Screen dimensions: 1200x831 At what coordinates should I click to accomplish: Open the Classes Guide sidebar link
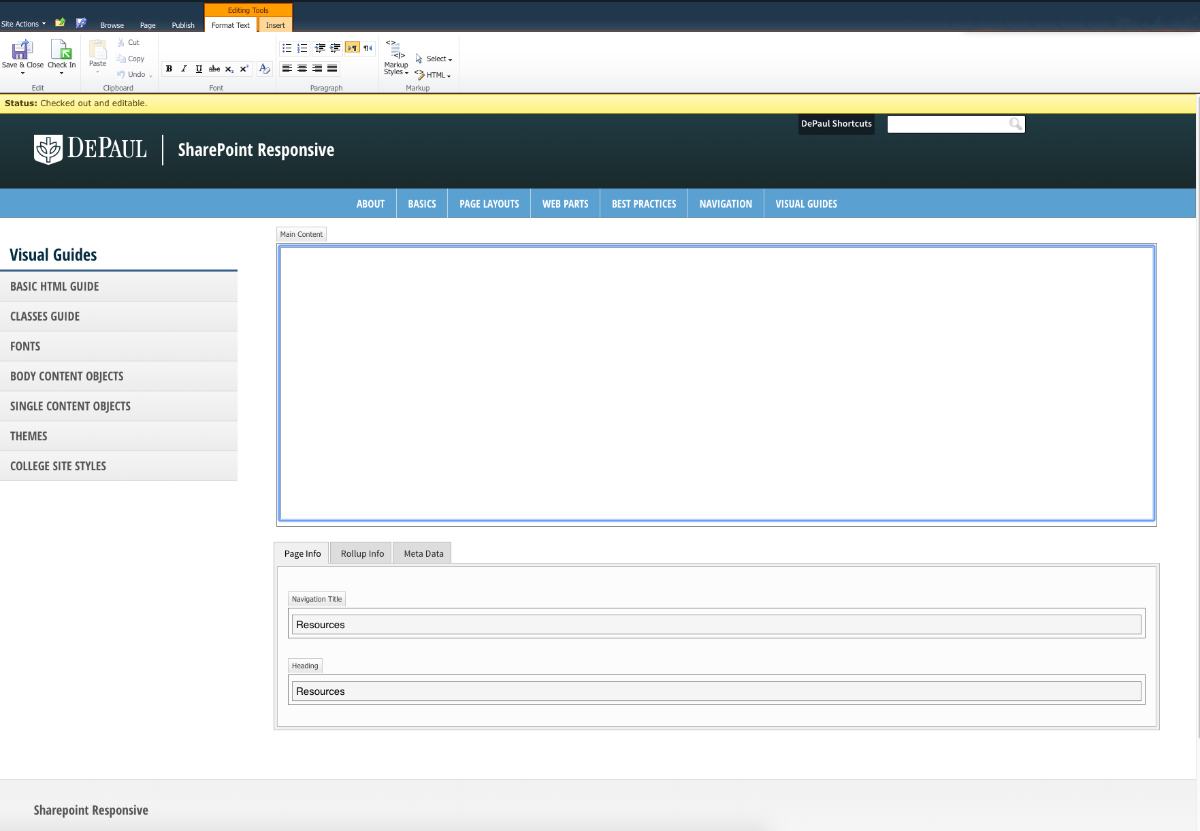click(45, 316)
